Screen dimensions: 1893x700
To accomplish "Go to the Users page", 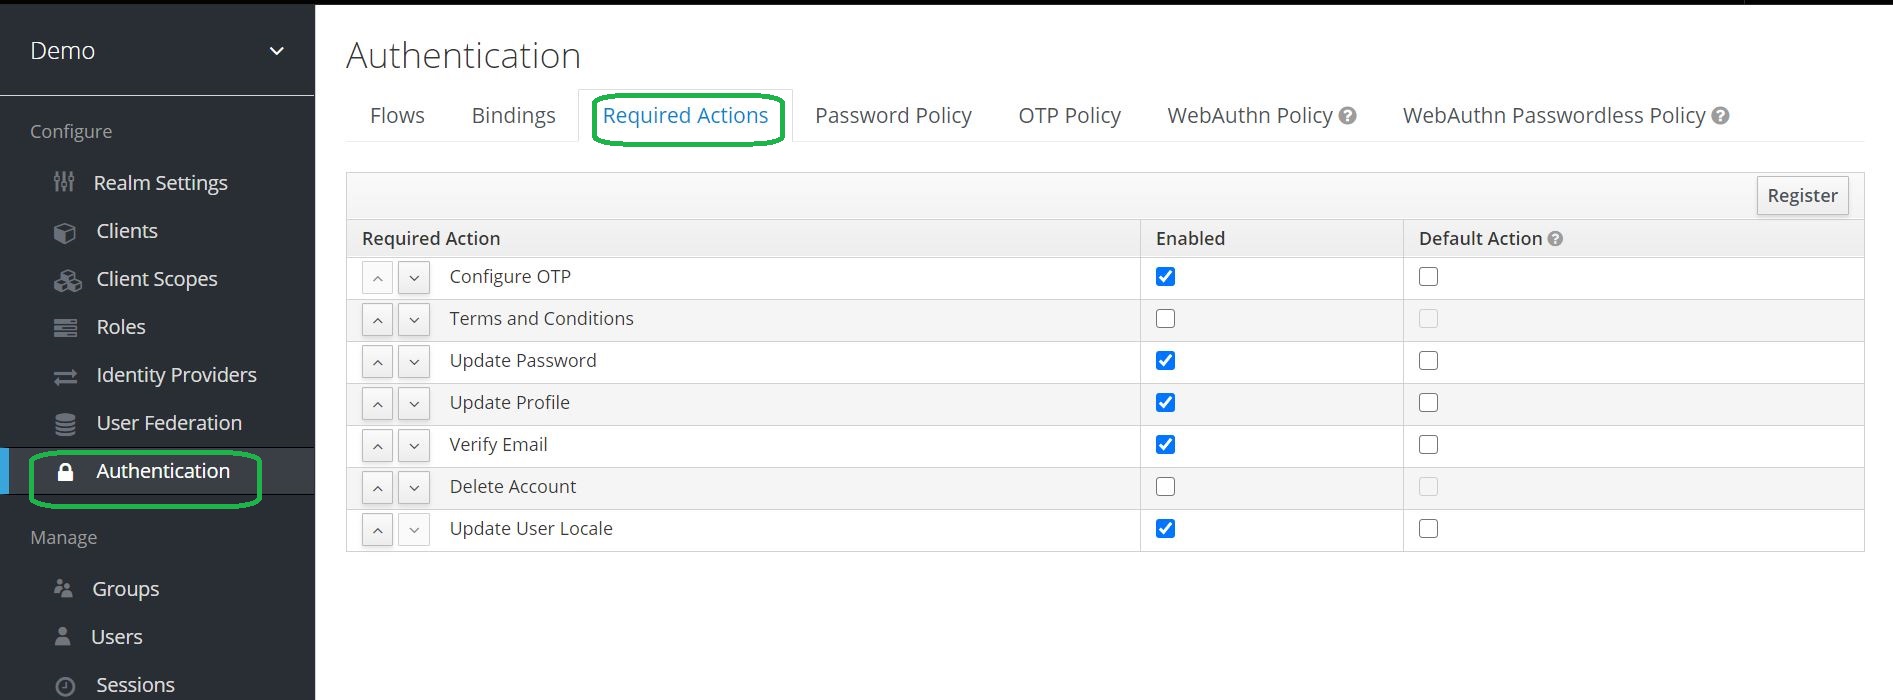I will 116,637.
